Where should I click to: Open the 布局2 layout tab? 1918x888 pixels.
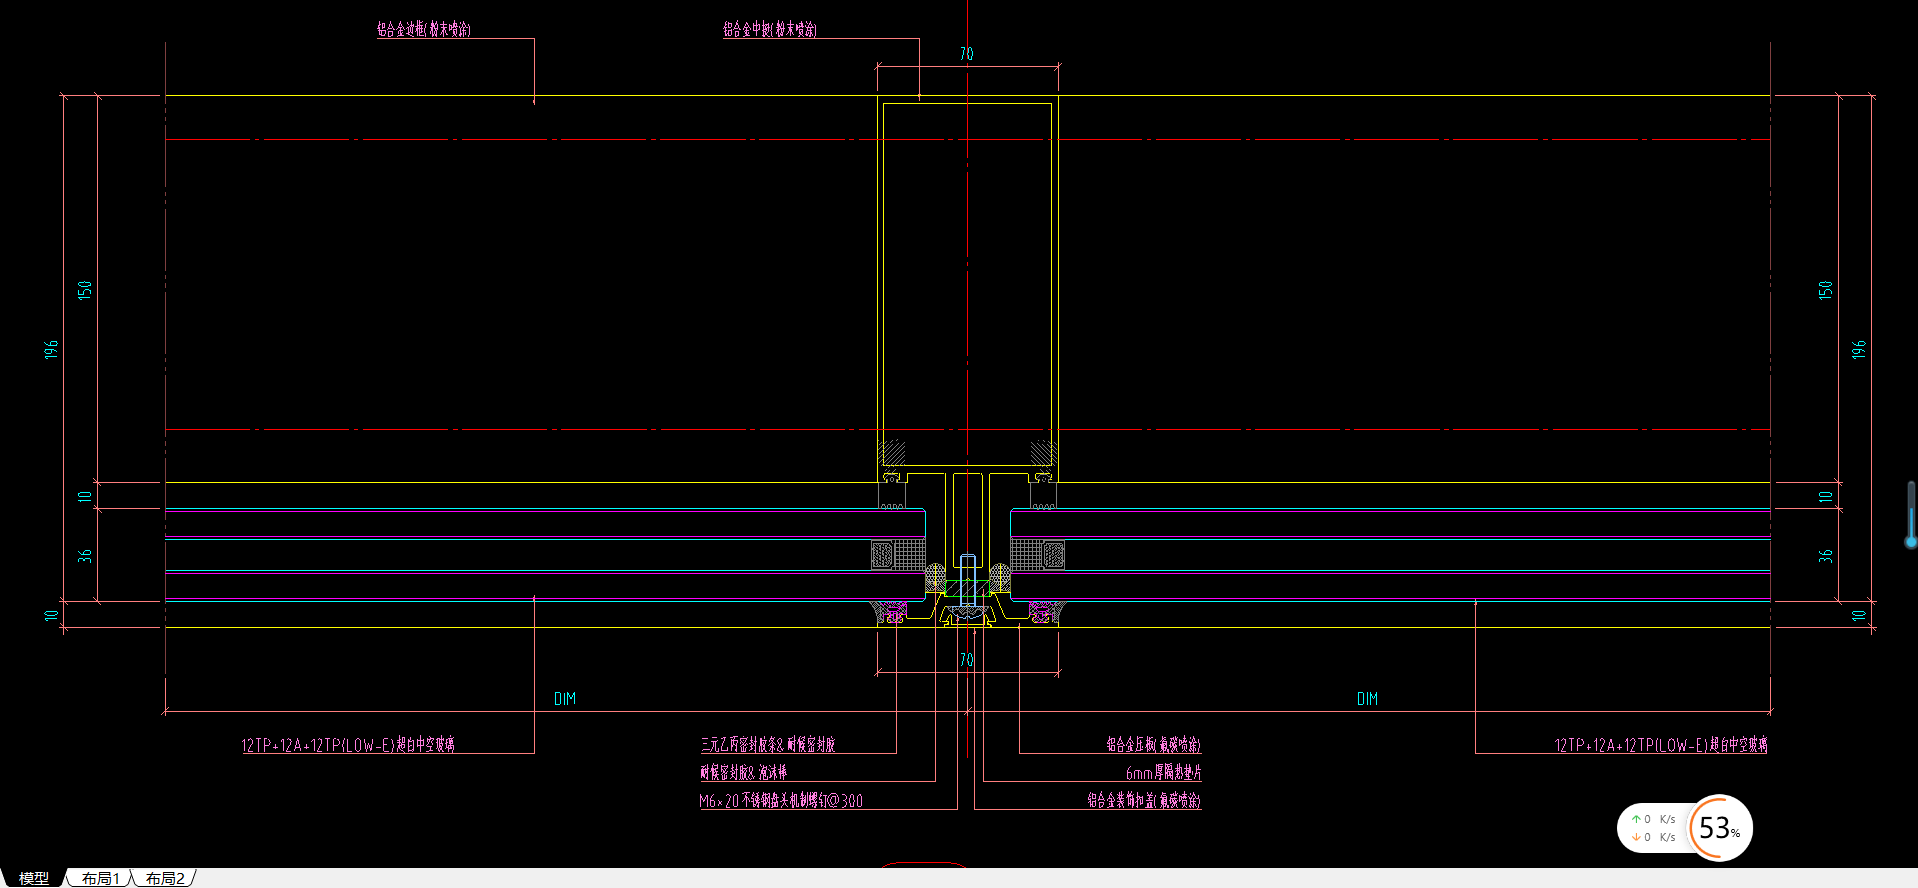(x=165, y=878)
